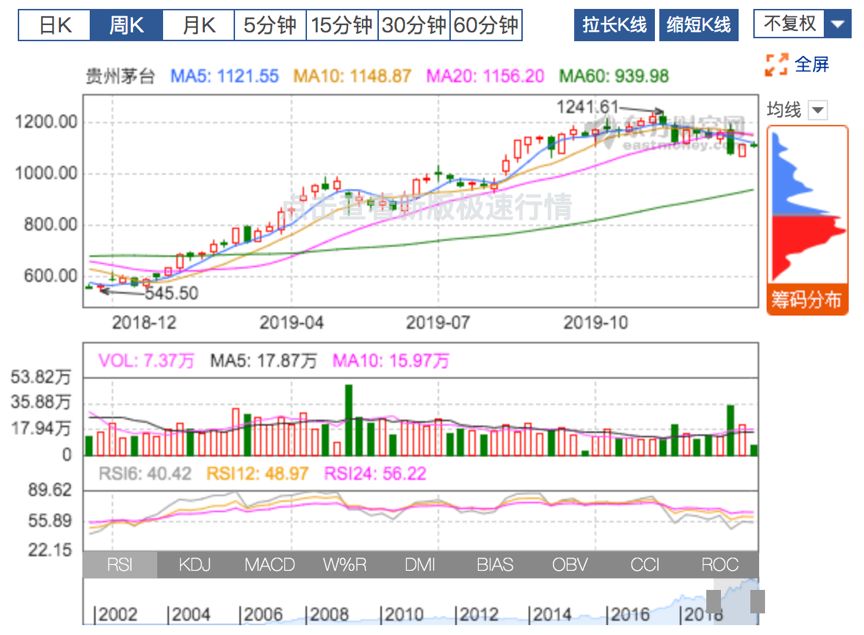Click the 2019-04 date axis label
The height and width of the screenshot is (635, 864).
[291, 322]
